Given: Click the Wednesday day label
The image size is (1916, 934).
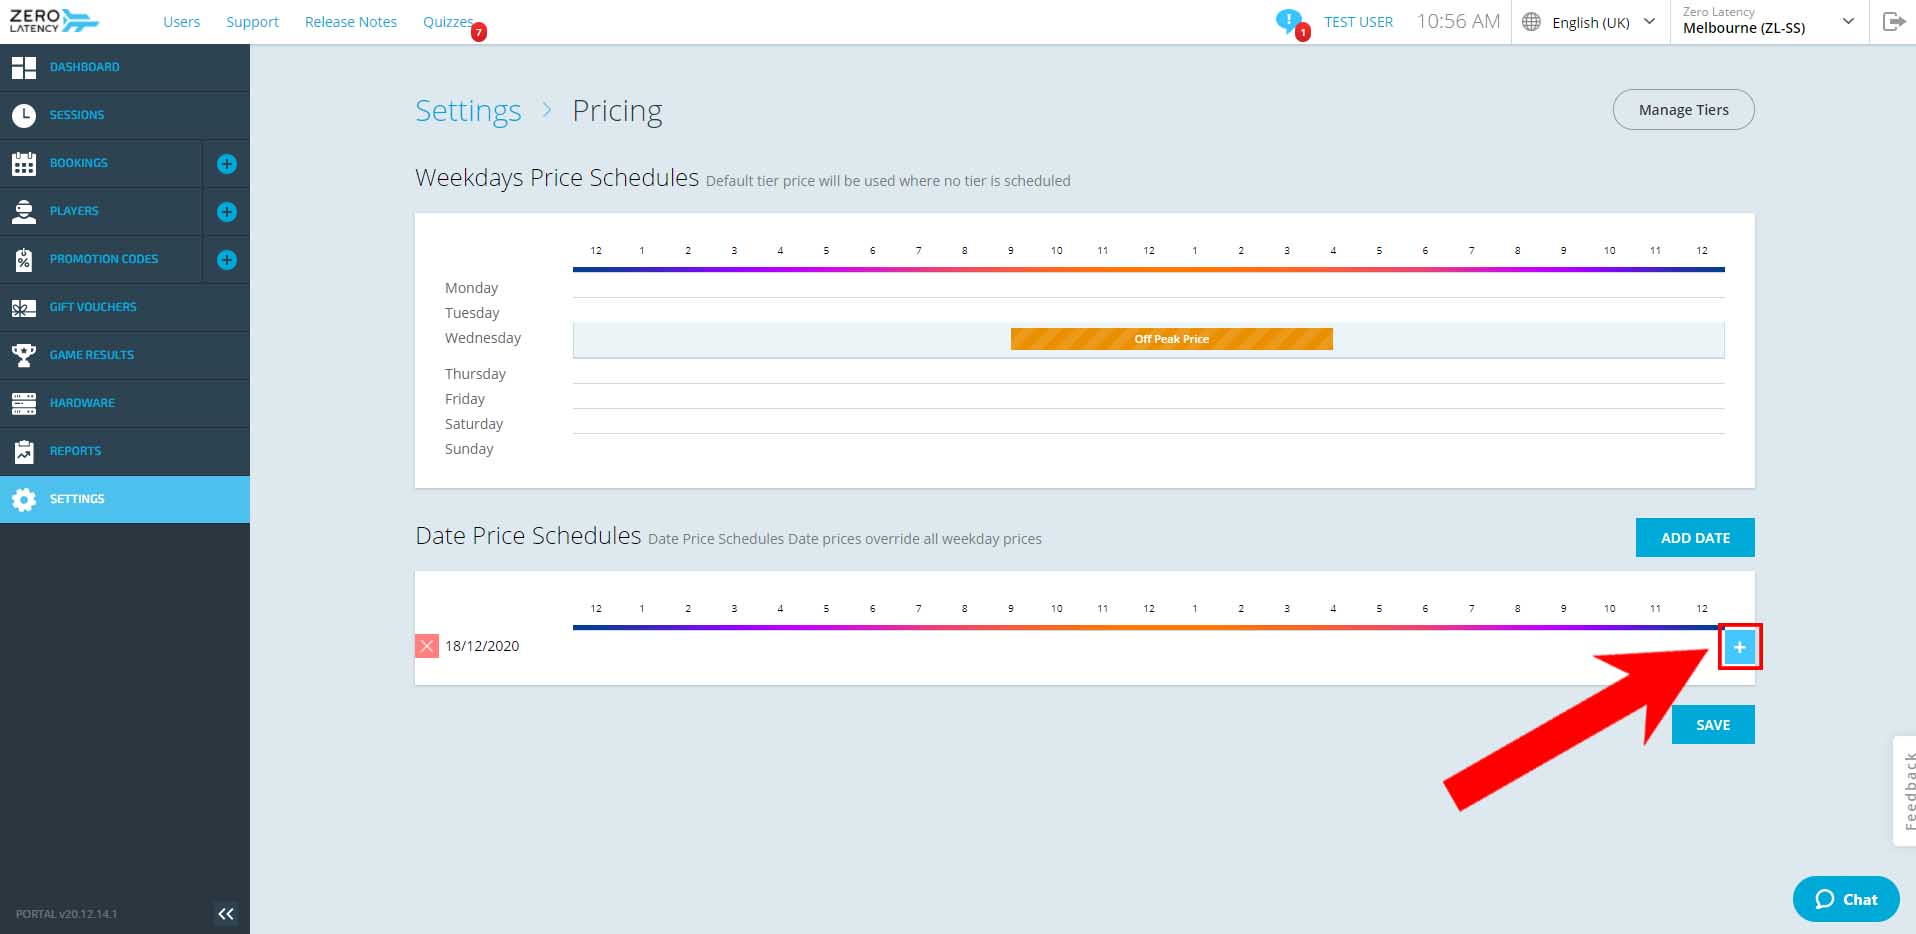Looking at the screenshot, I should click(x=483, y=338).
